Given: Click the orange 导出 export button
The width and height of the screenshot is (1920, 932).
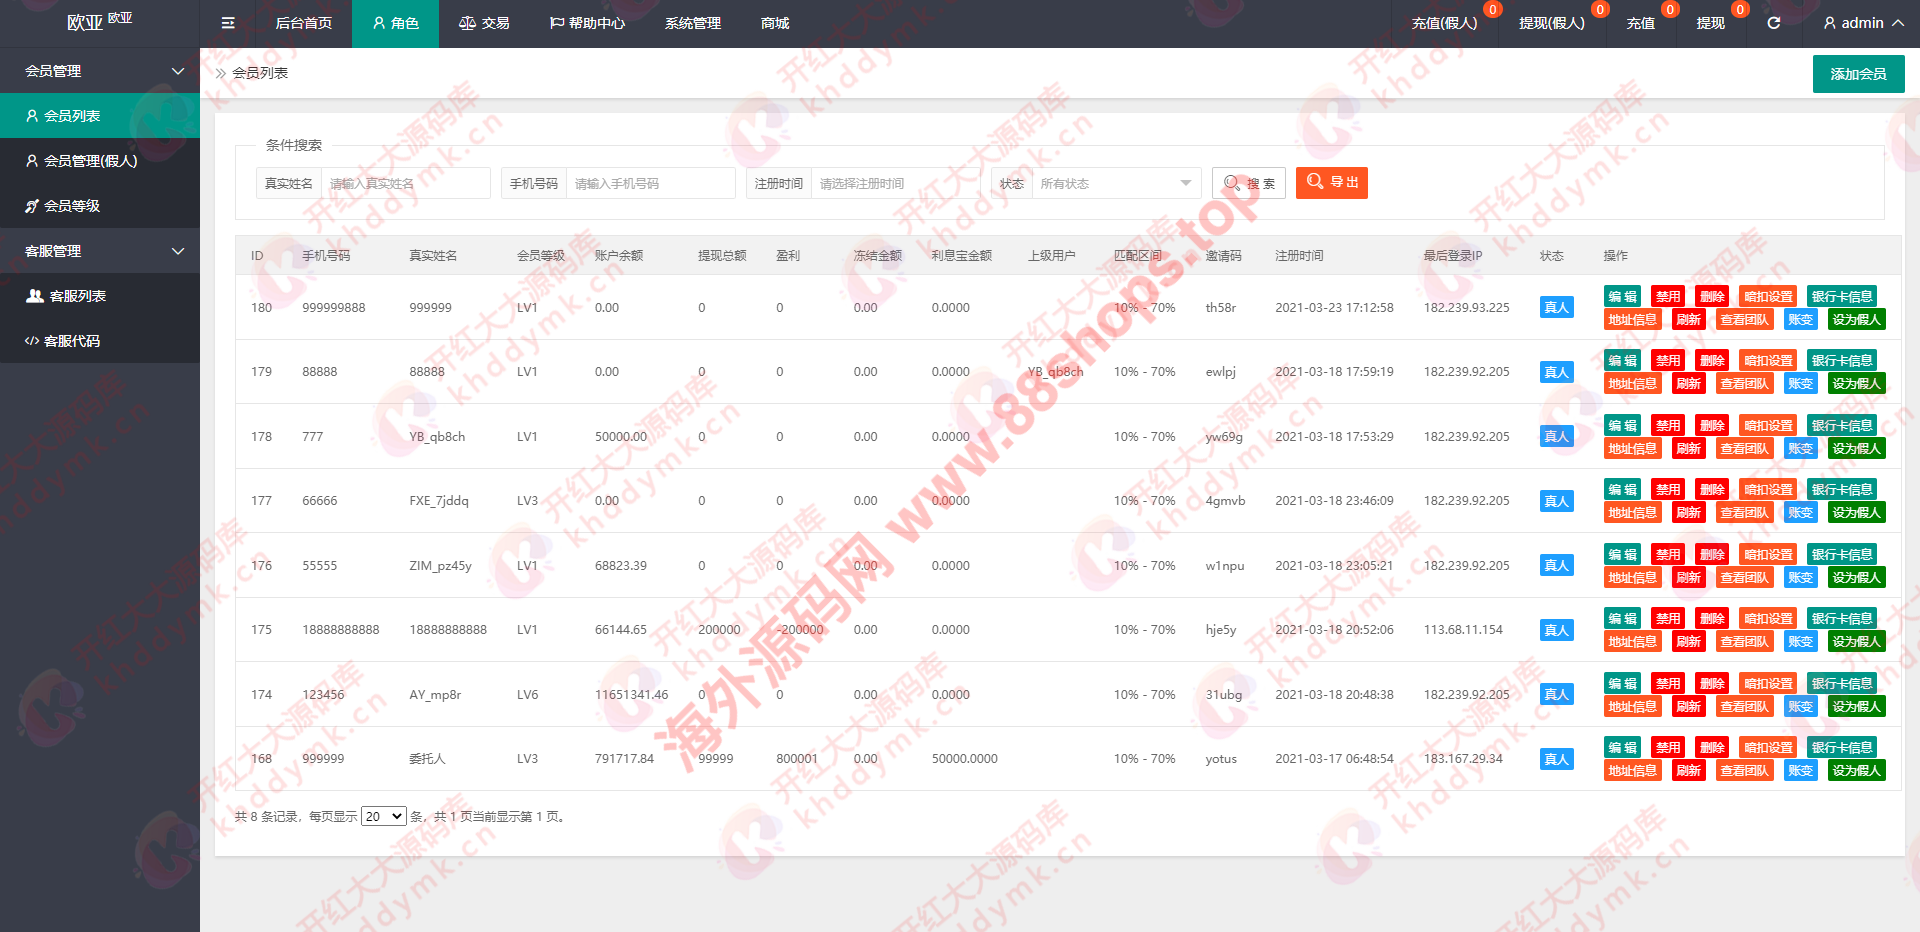Looking at the screenshot, I should 1331,183.
